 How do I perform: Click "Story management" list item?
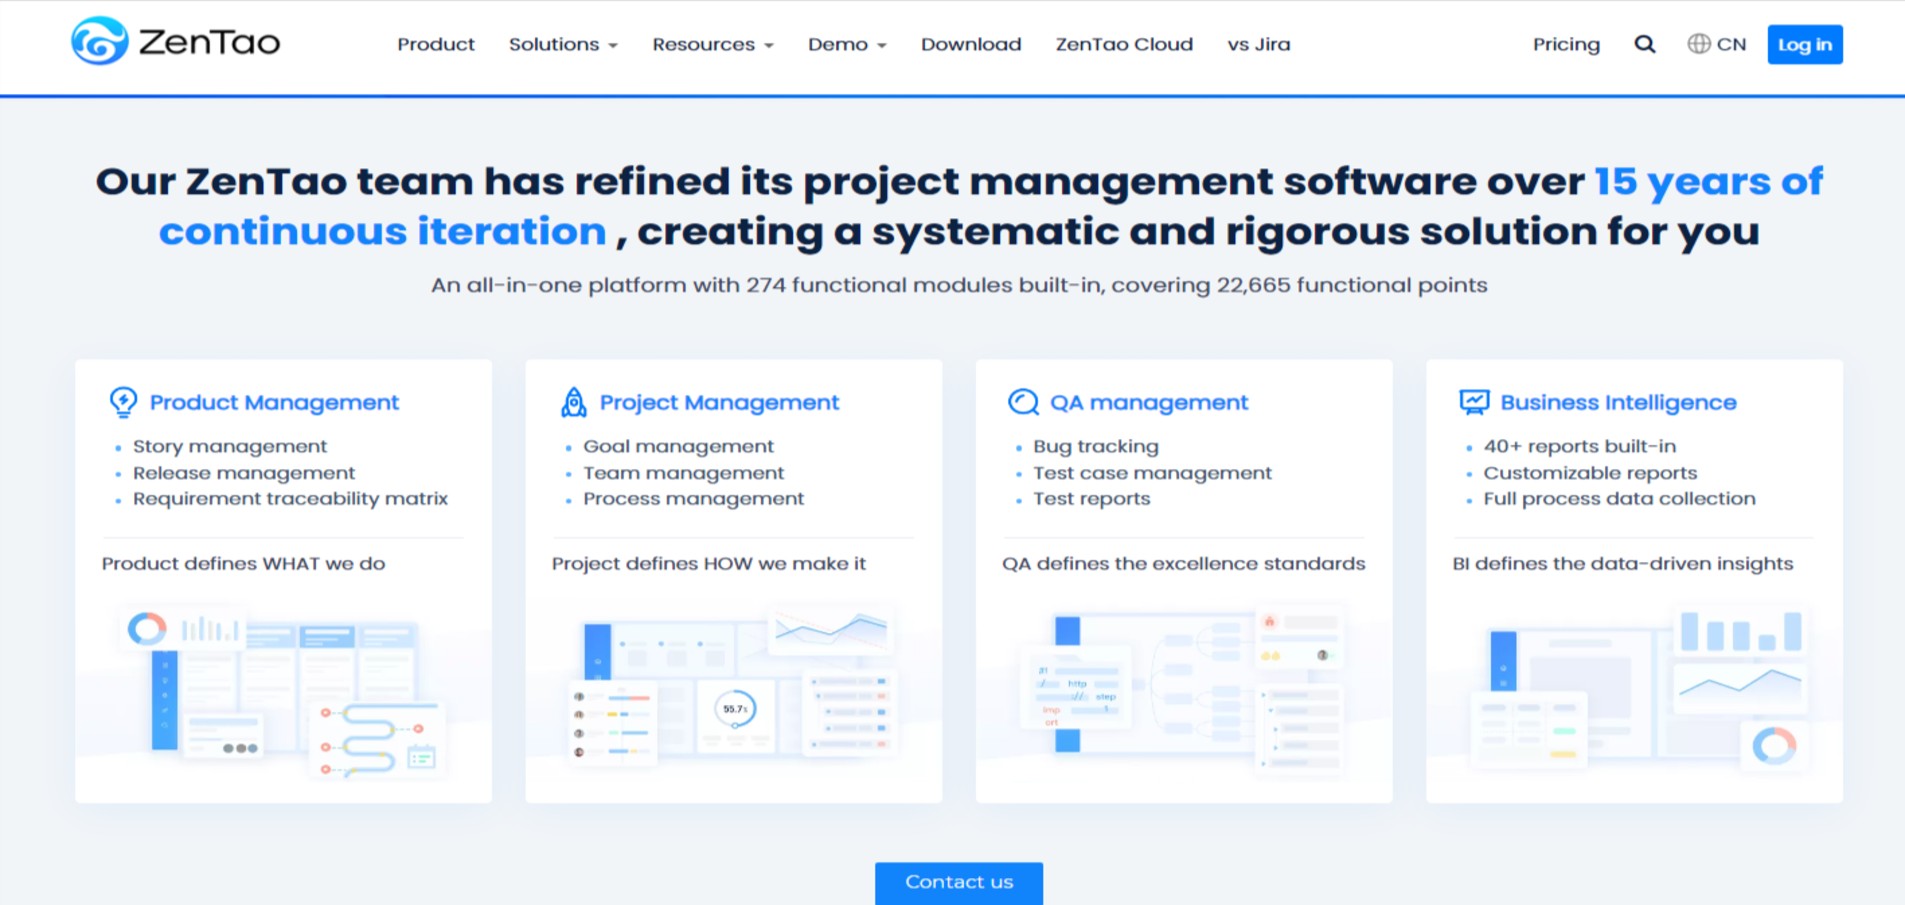pyautogui.click(x=230, y=446)
